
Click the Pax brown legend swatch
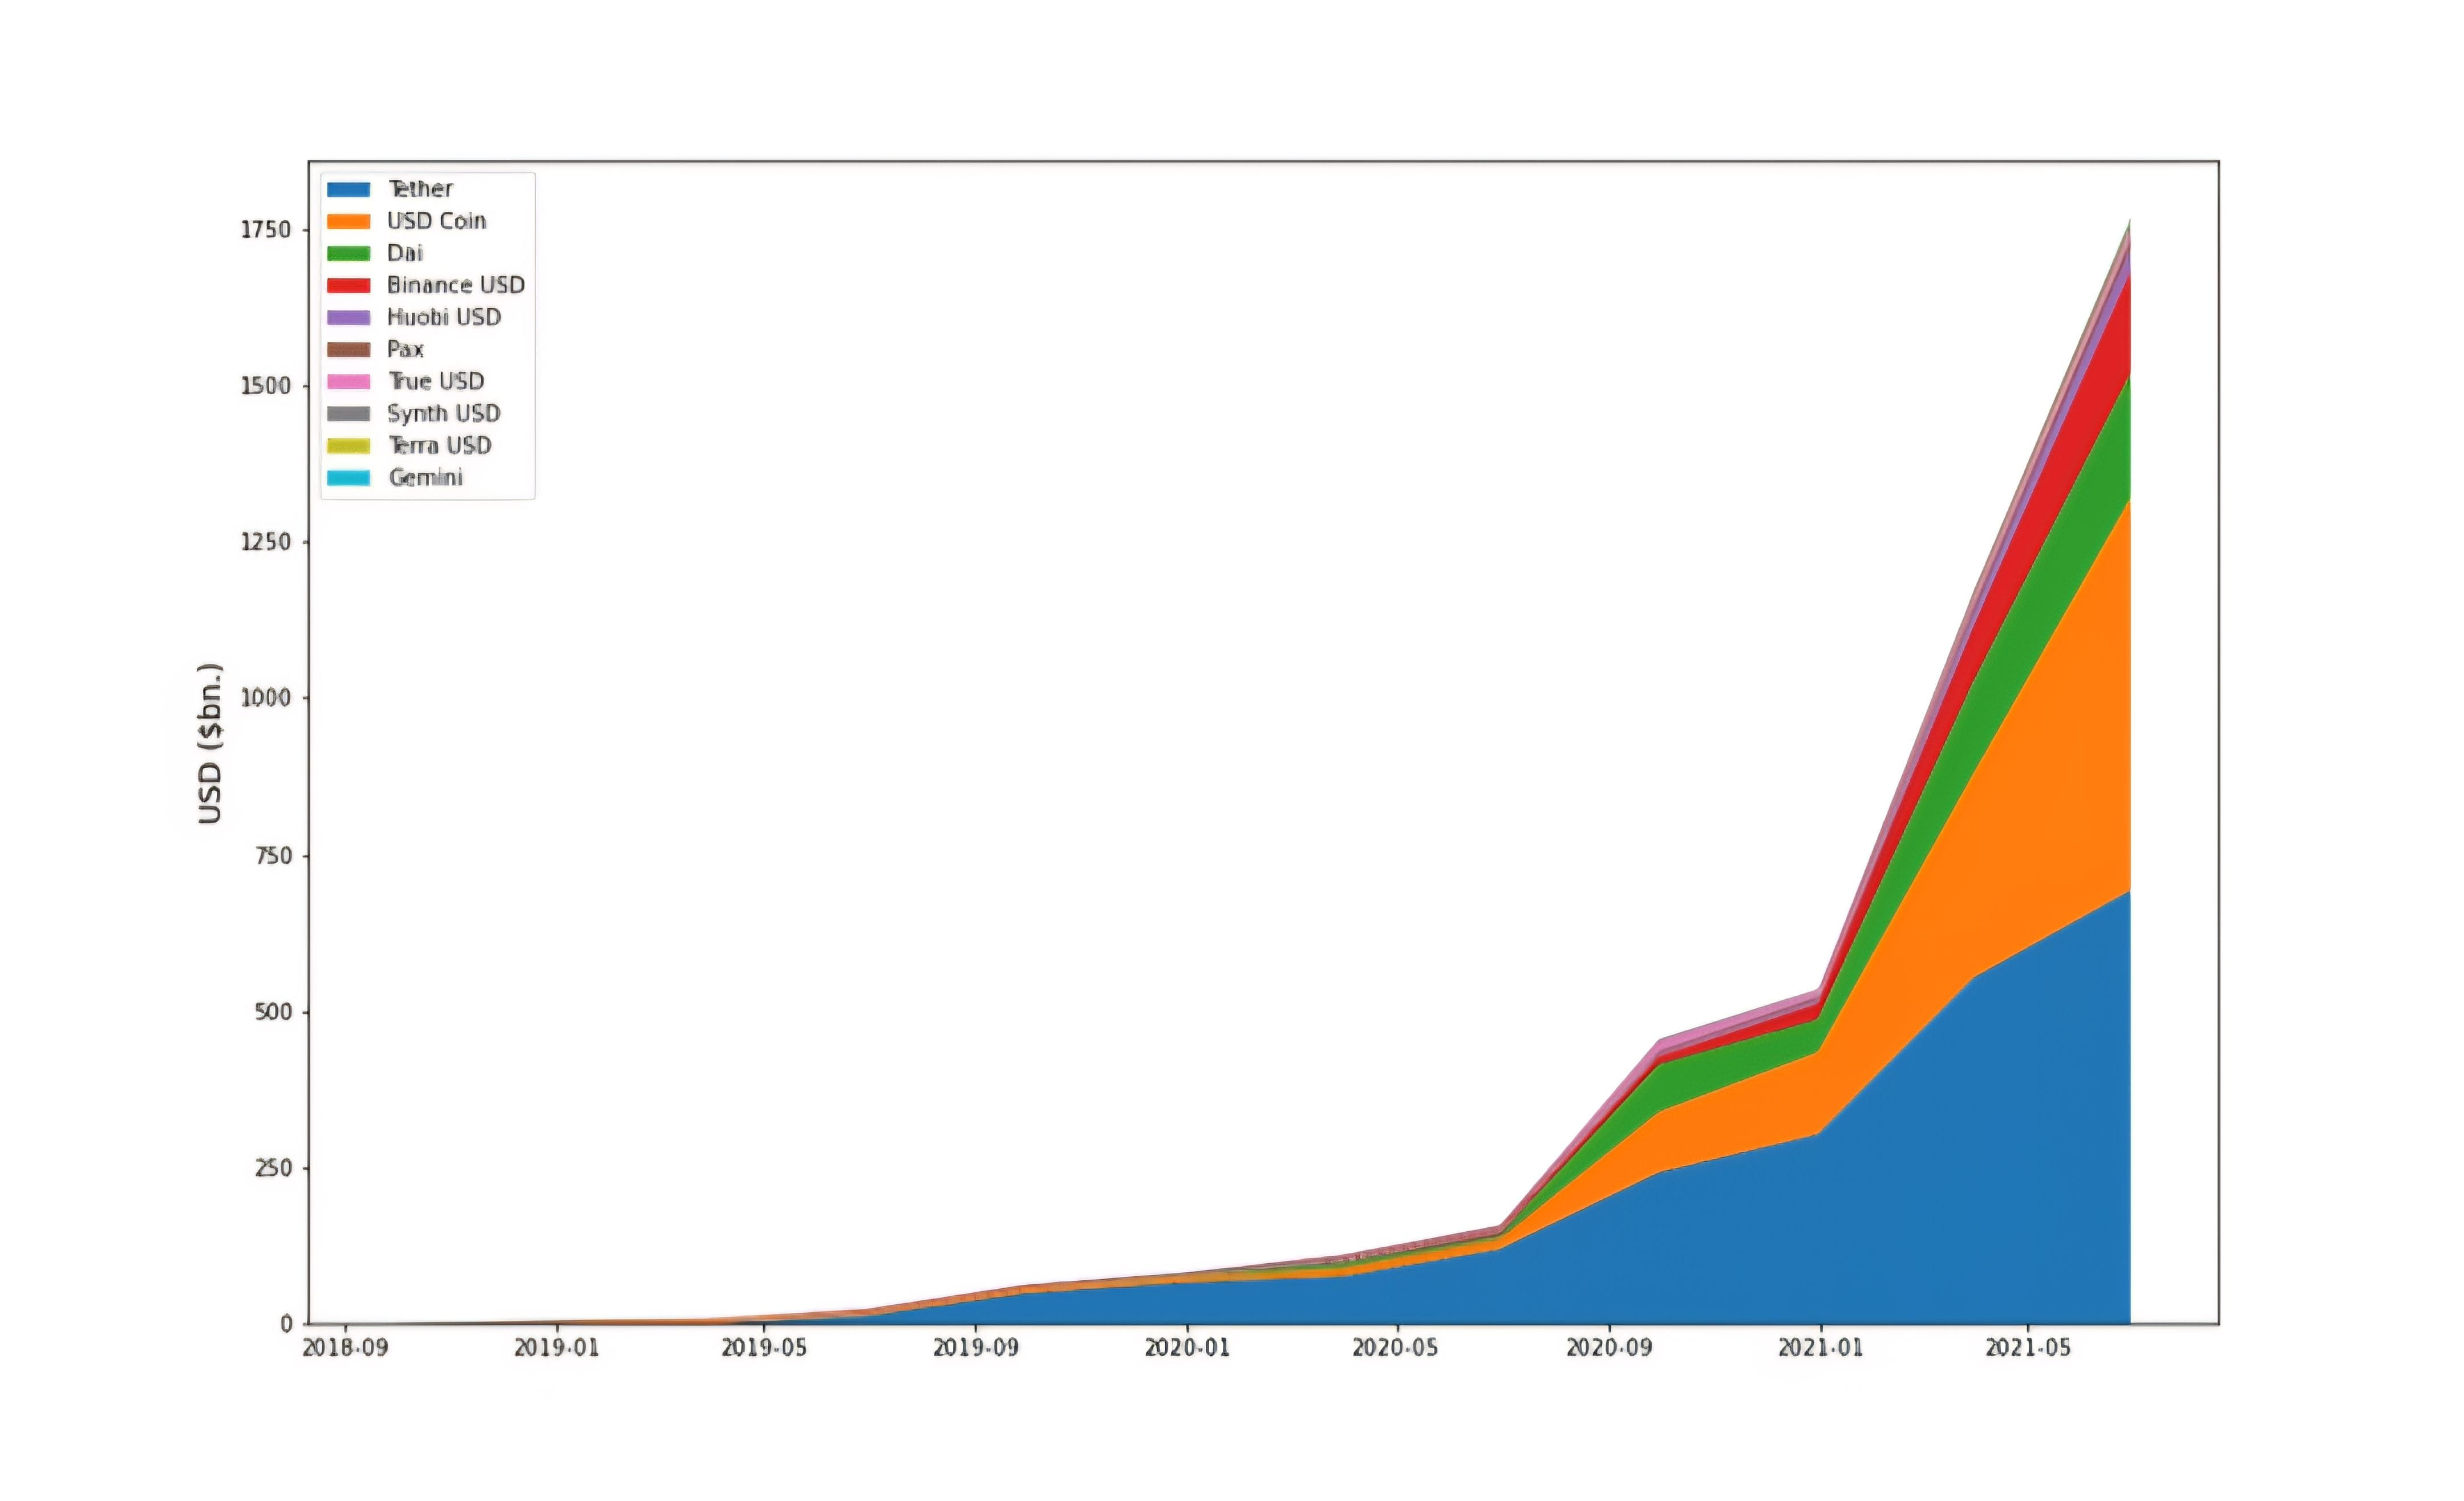[348, 349]
